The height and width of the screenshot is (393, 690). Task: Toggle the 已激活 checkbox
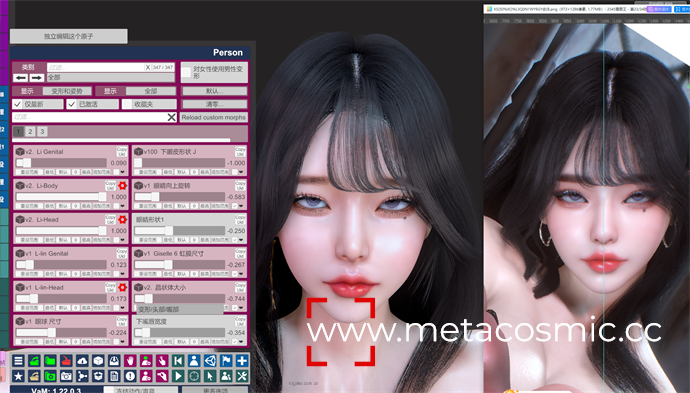coord(72,104)
